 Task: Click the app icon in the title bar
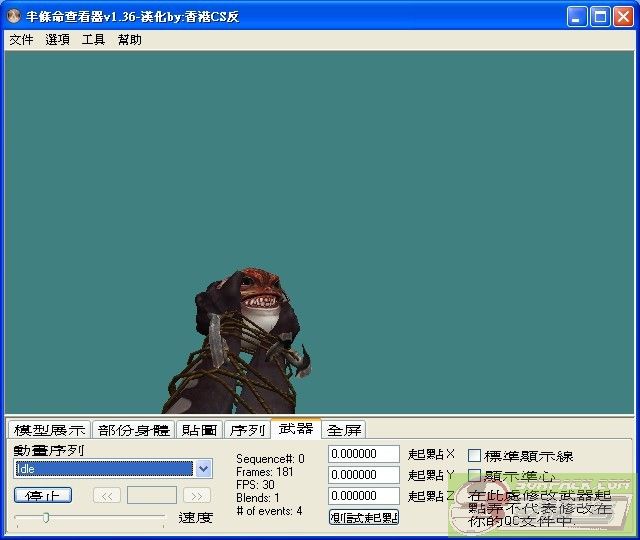(x=14, y=17)
